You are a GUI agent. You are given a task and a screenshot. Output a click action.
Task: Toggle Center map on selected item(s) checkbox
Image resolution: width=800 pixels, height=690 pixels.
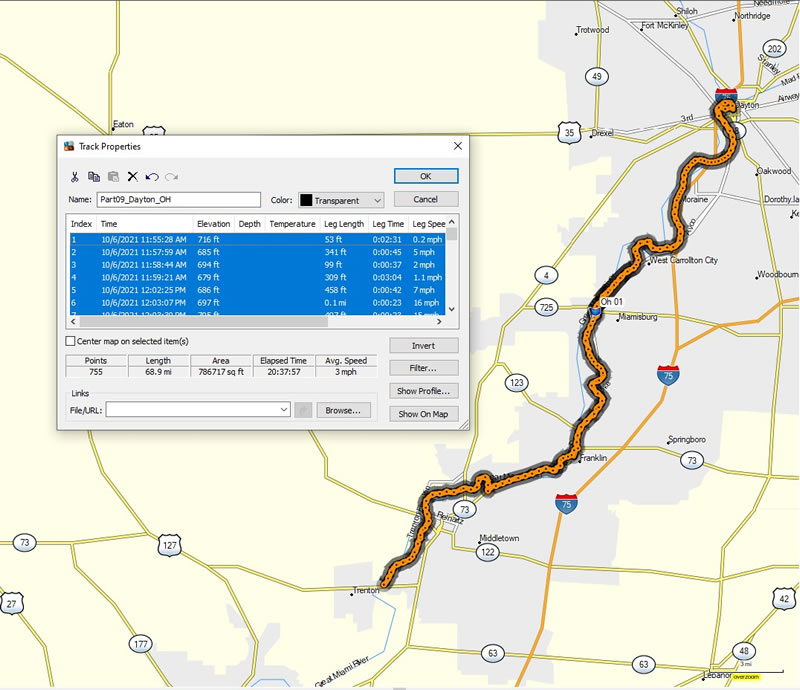click(70, 341)
